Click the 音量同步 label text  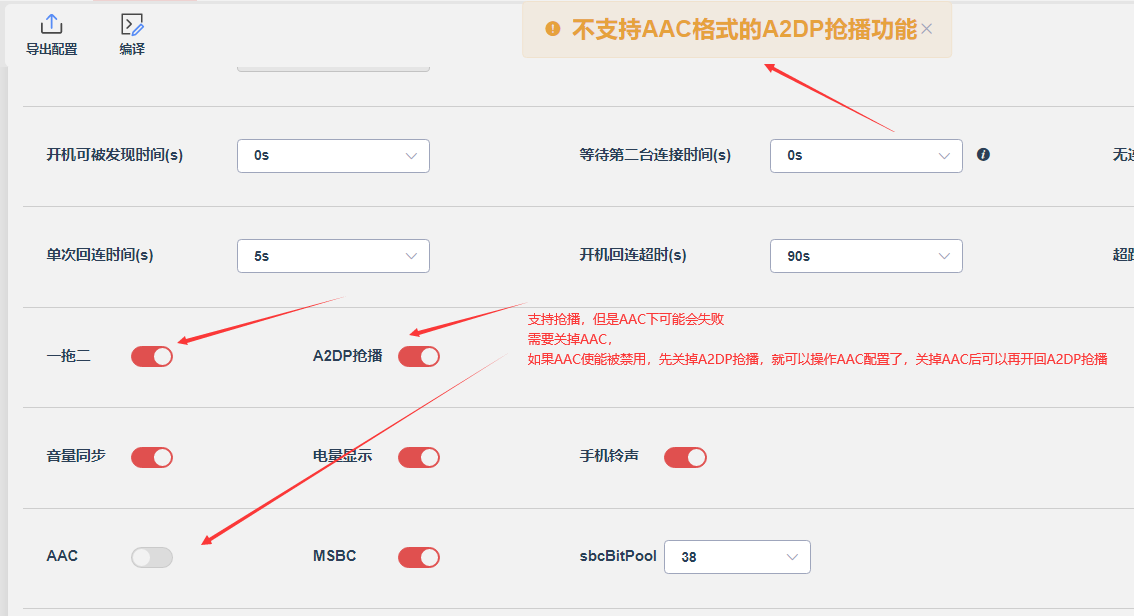[76, 456]
